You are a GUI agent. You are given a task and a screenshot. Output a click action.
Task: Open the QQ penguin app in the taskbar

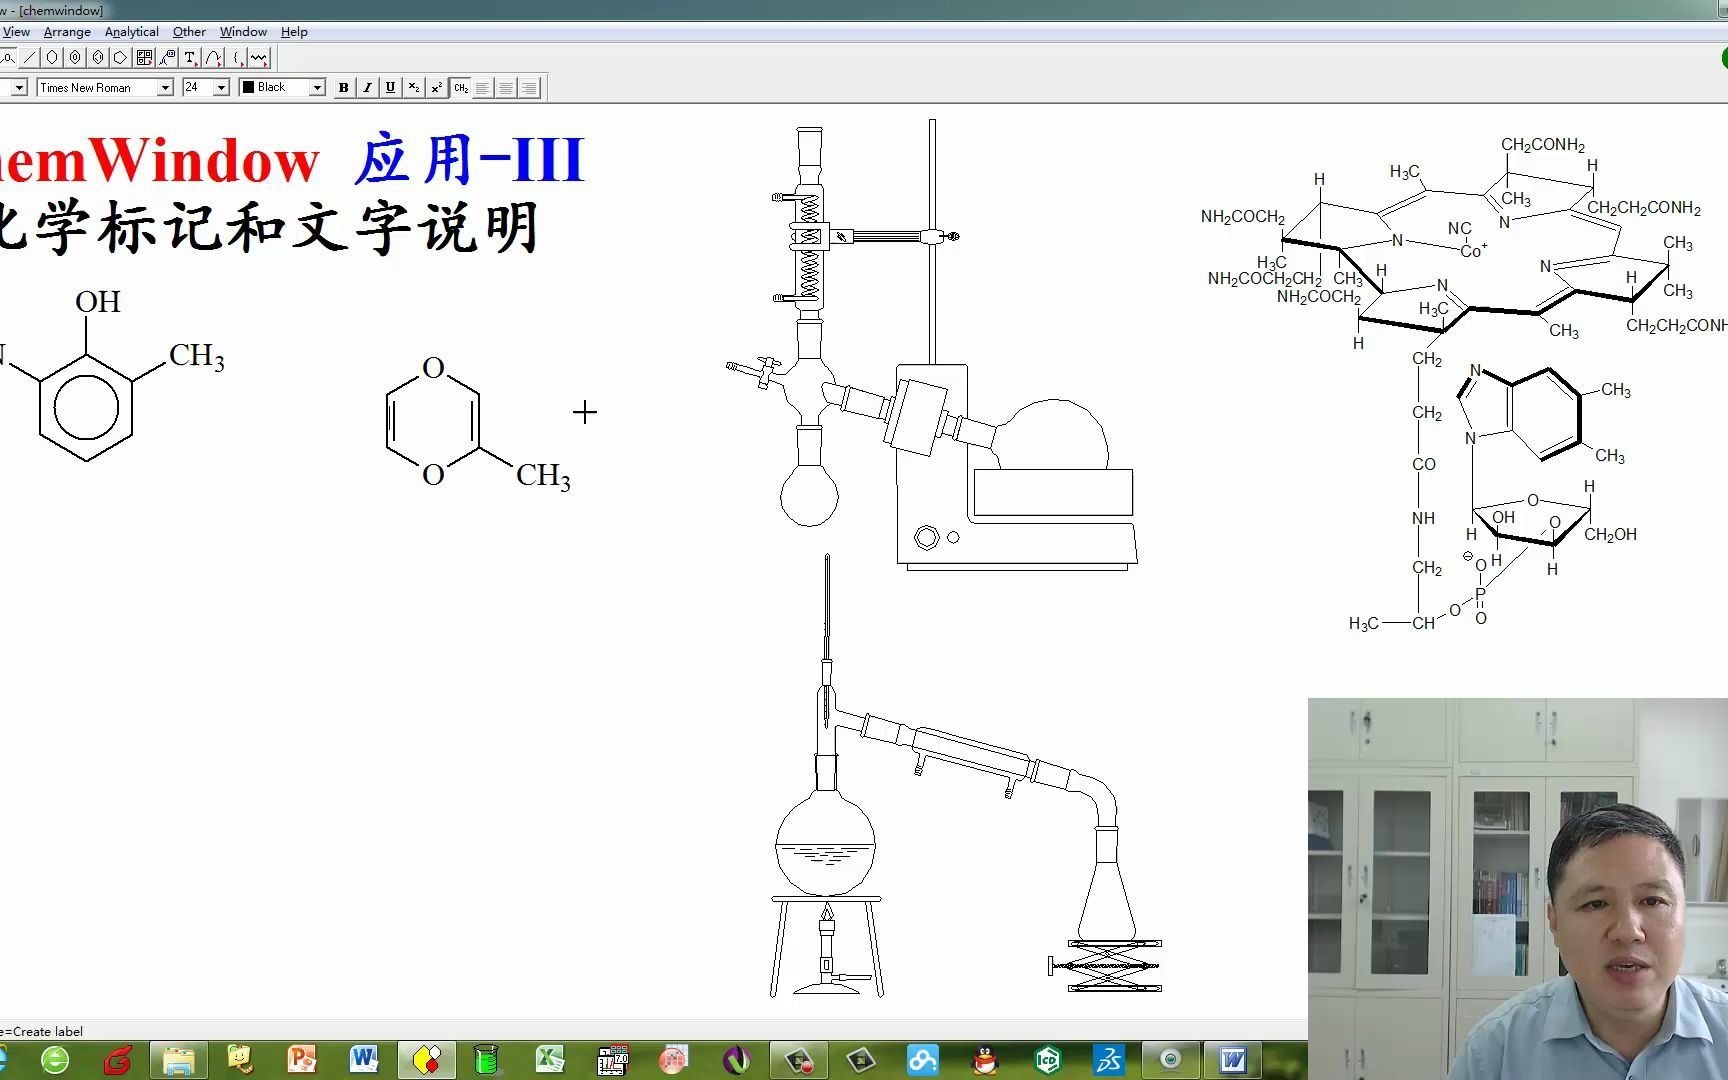[985, 1059]
